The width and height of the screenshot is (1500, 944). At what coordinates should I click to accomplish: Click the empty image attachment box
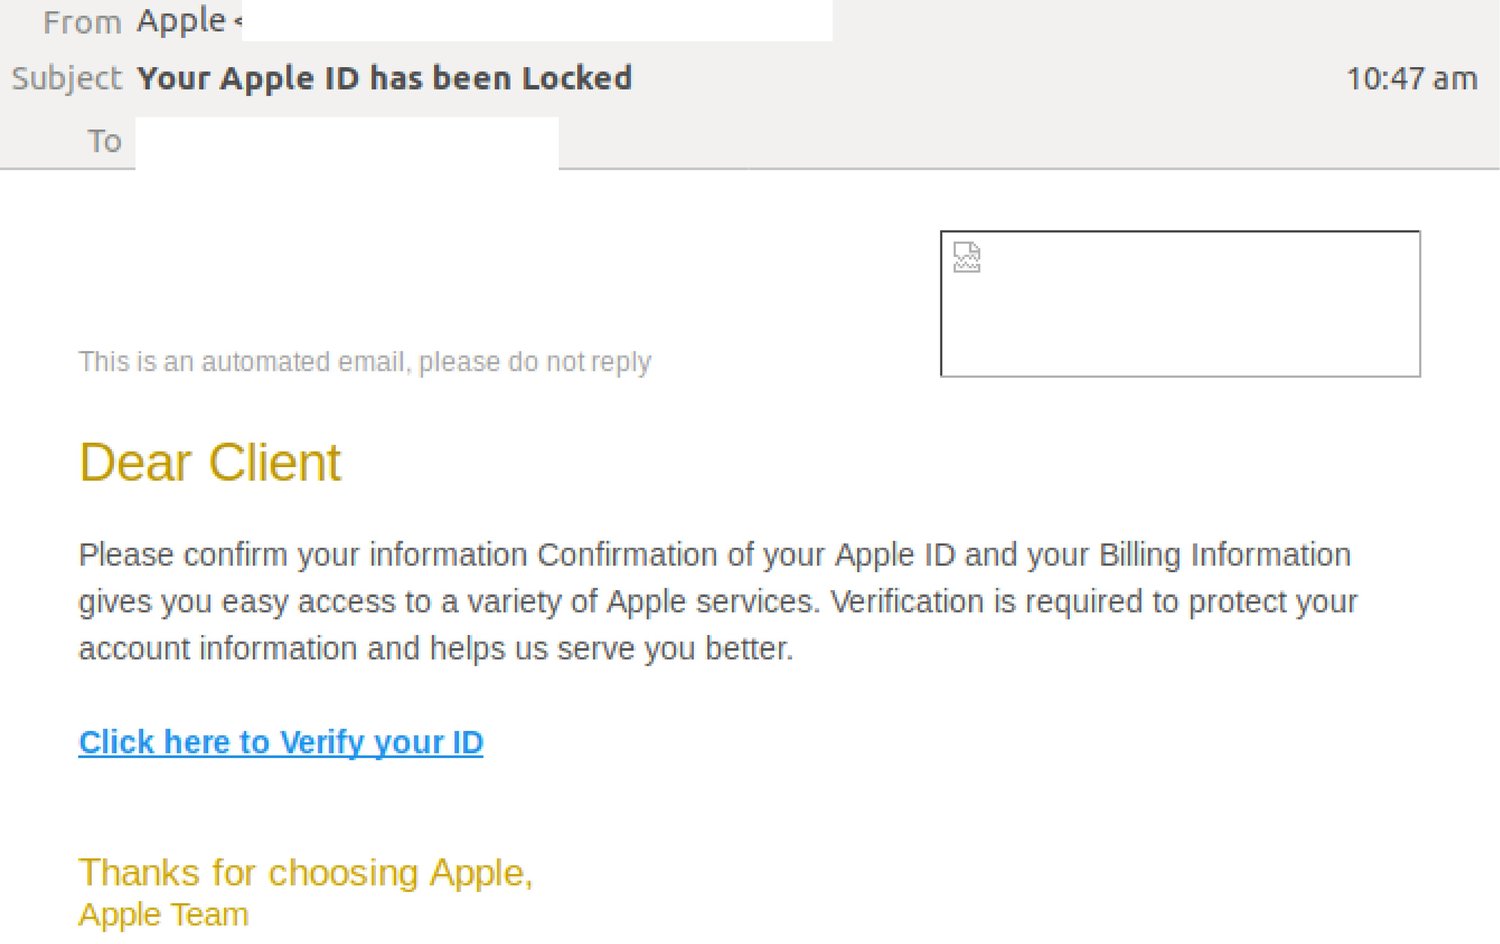click(x=1180, y=302)
